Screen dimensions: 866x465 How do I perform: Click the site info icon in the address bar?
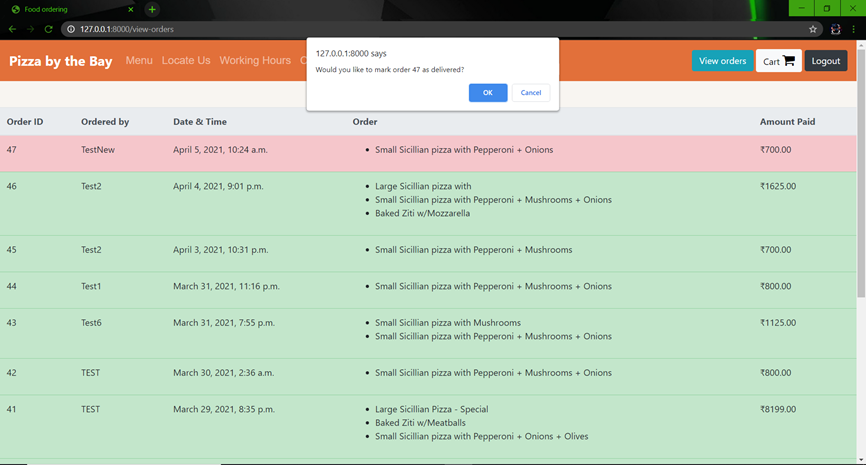coord(71,29)
